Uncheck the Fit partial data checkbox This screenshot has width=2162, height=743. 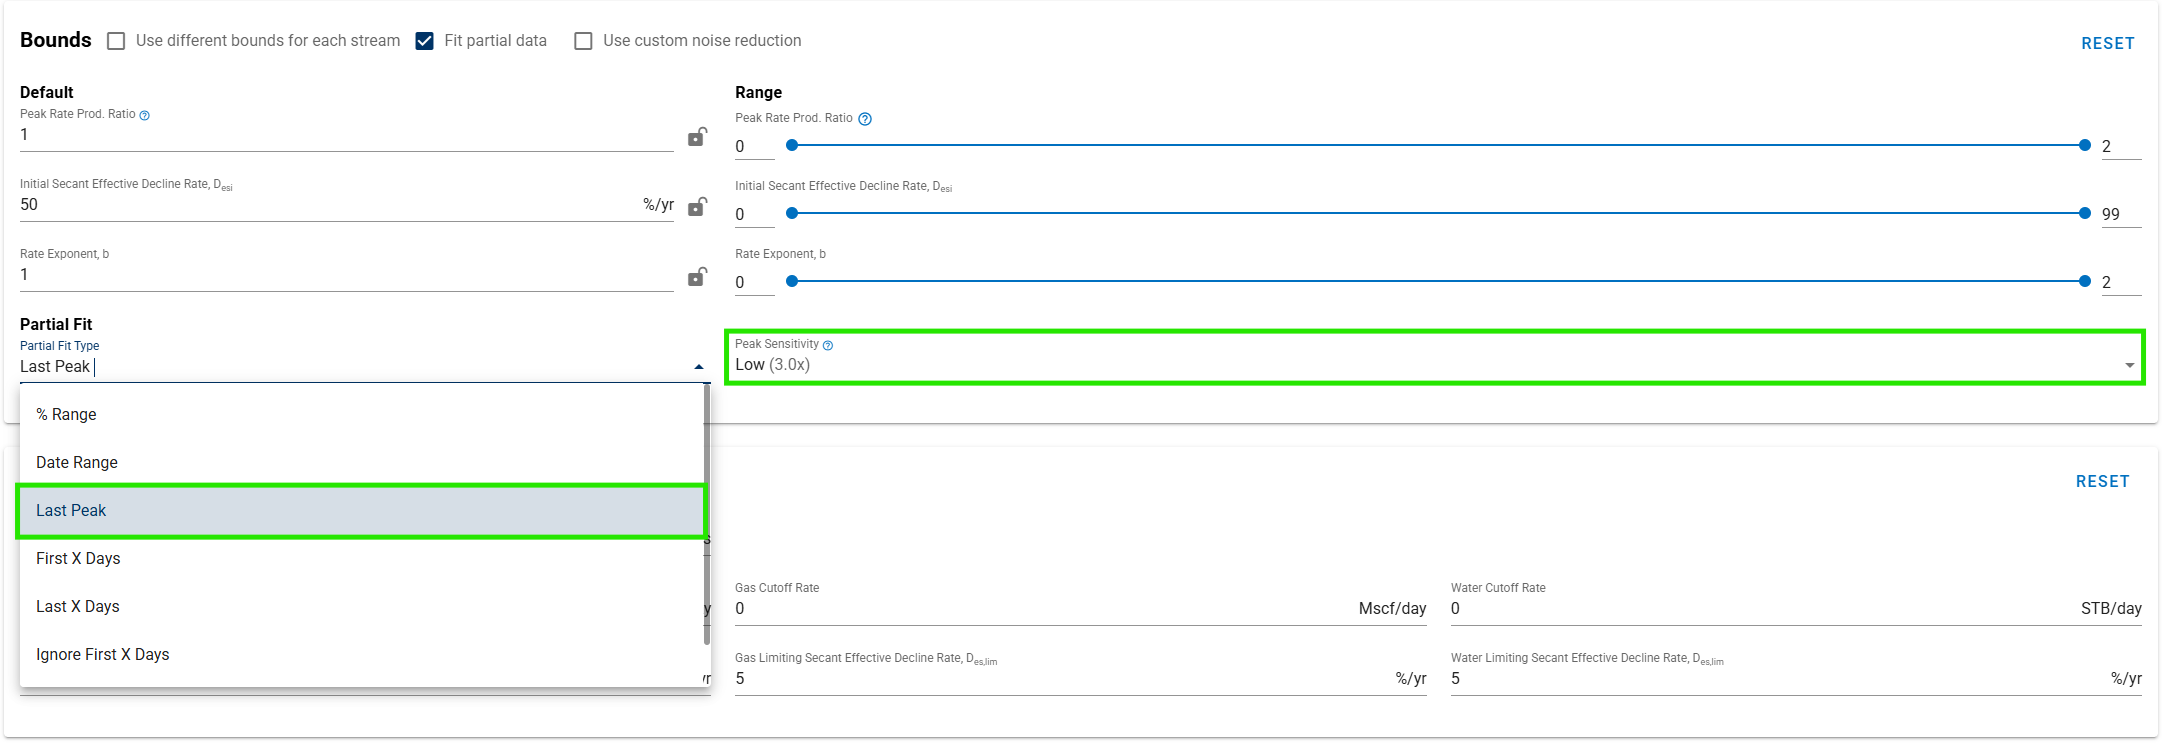click(x=425, y=41)
